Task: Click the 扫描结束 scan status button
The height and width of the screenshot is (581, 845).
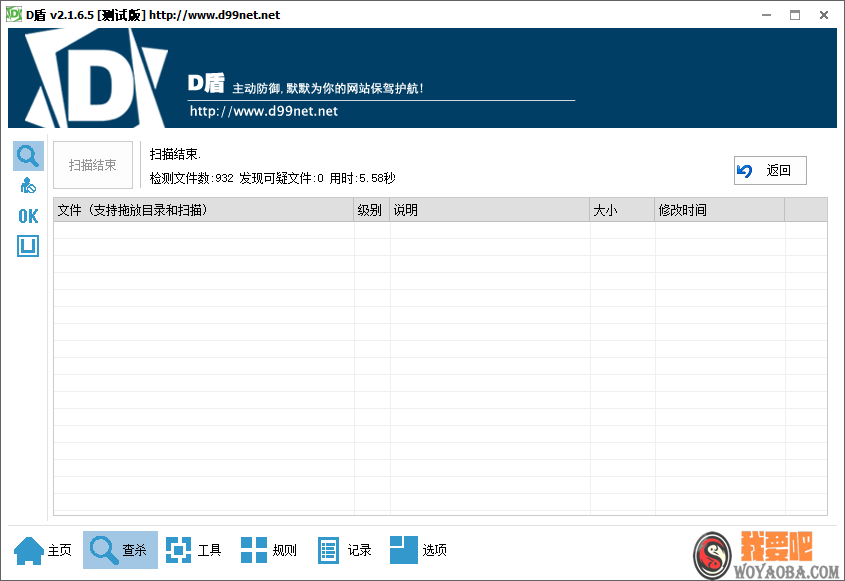Action: click(x=92, y=165)
